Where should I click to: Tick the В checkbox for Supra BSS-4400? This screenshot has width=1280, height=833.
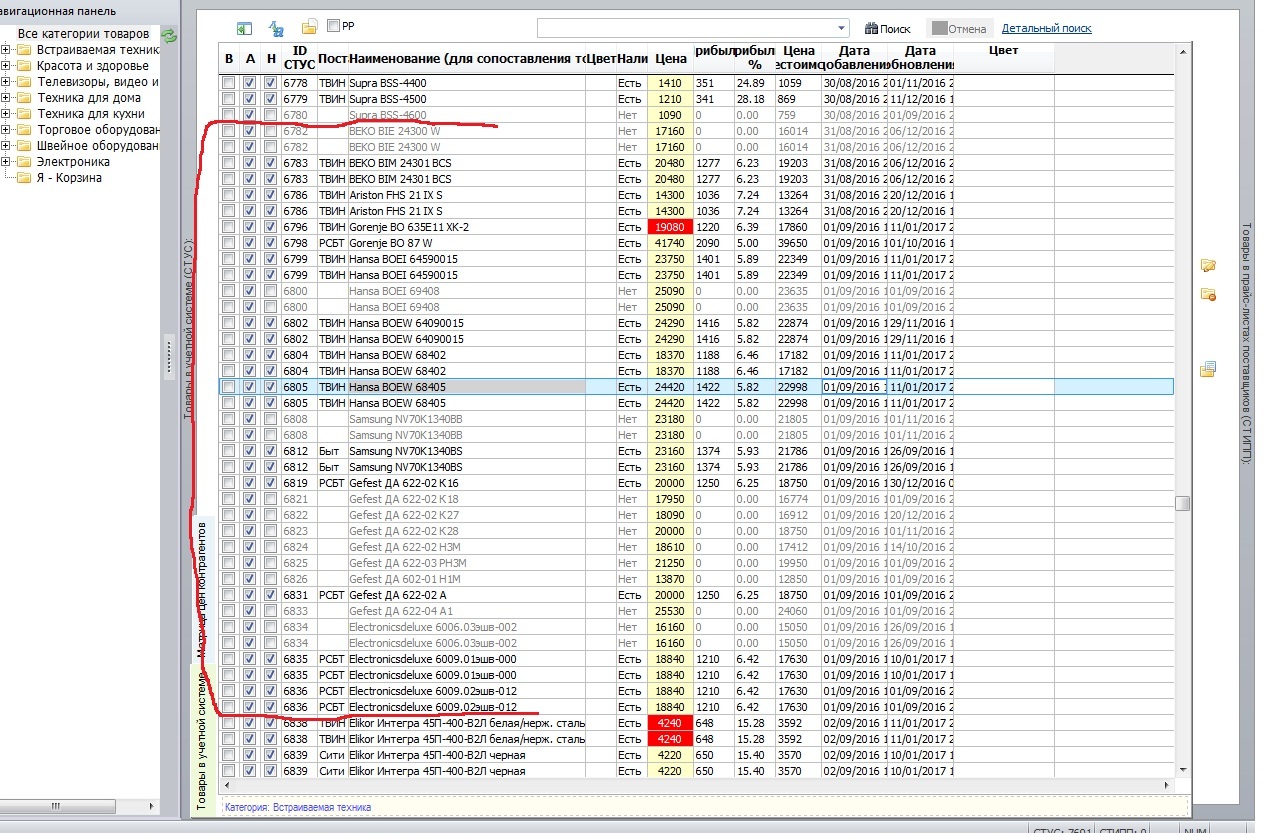point(229,83)
